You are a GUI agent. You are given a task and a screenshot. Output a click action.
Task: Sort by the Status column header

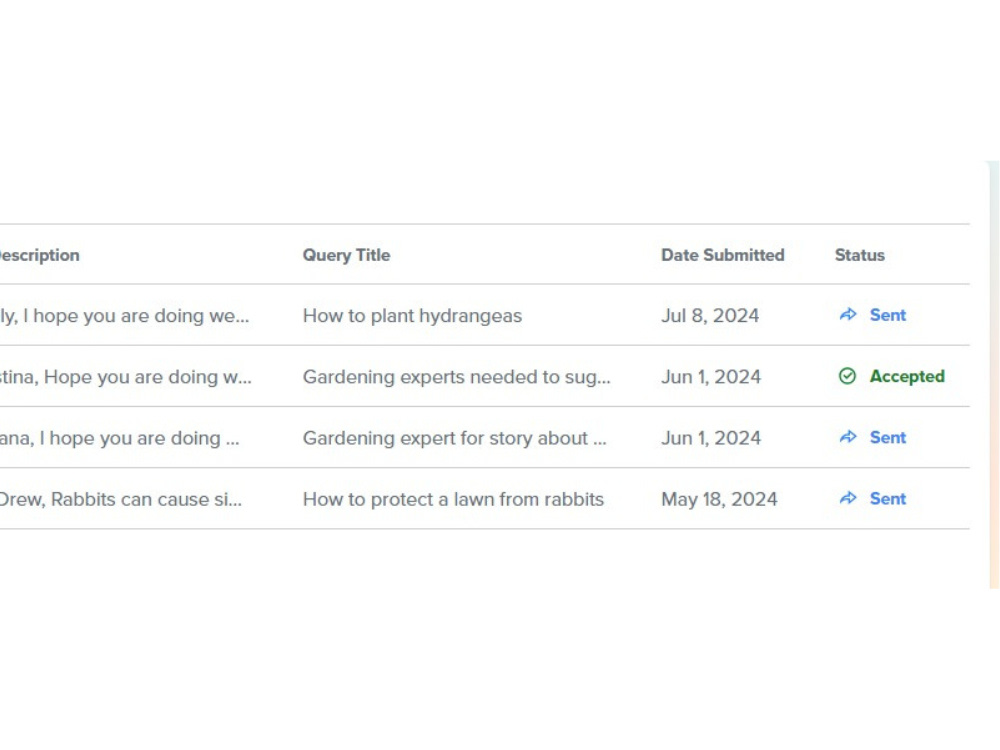click(860, 255)
